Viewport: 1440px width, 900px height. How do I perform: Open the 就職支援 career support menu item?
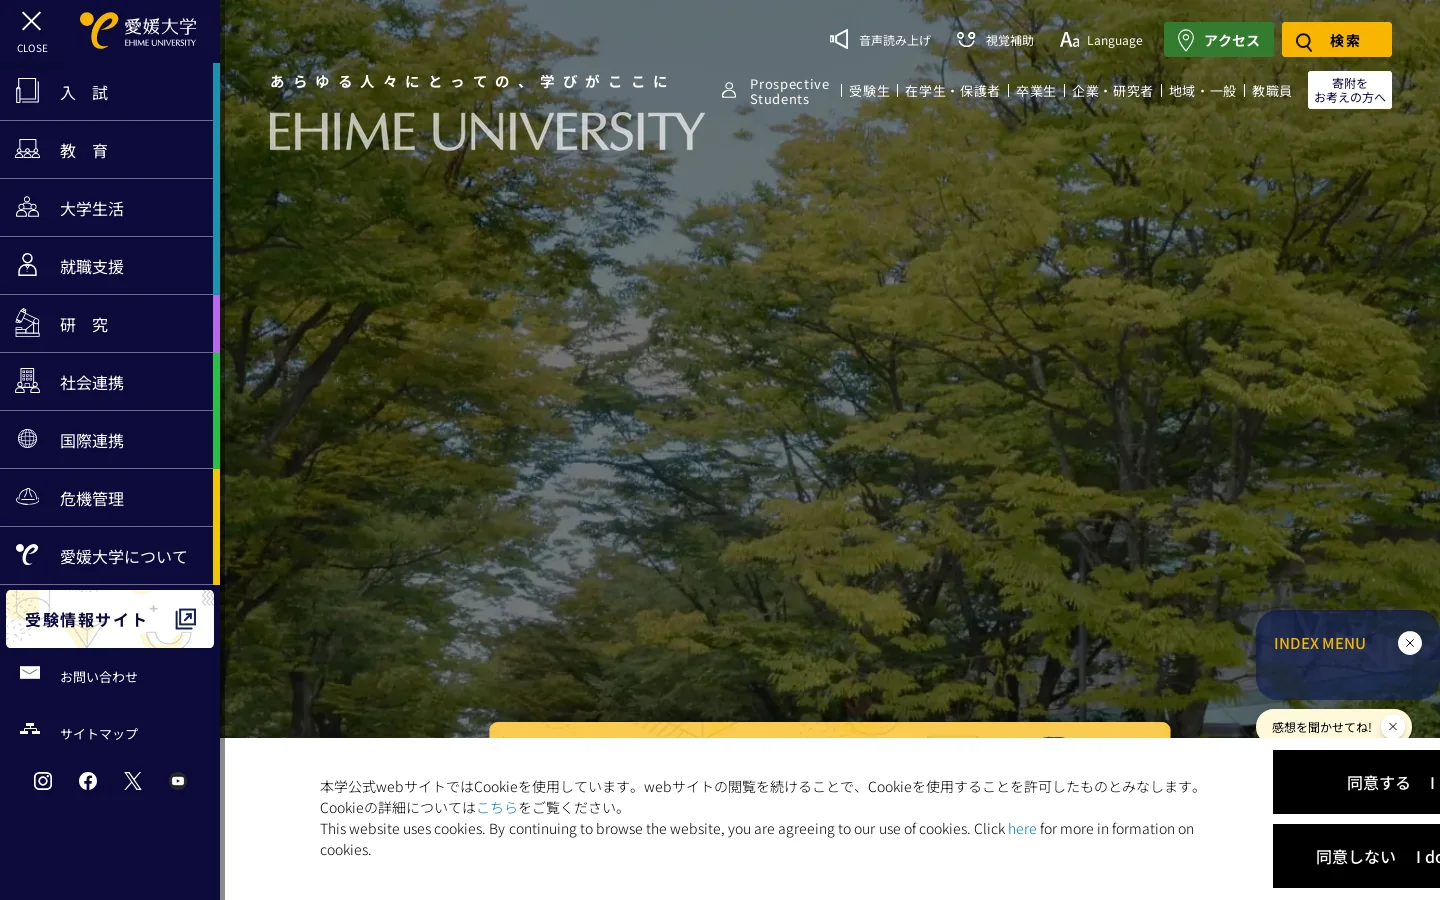[107, 266]
